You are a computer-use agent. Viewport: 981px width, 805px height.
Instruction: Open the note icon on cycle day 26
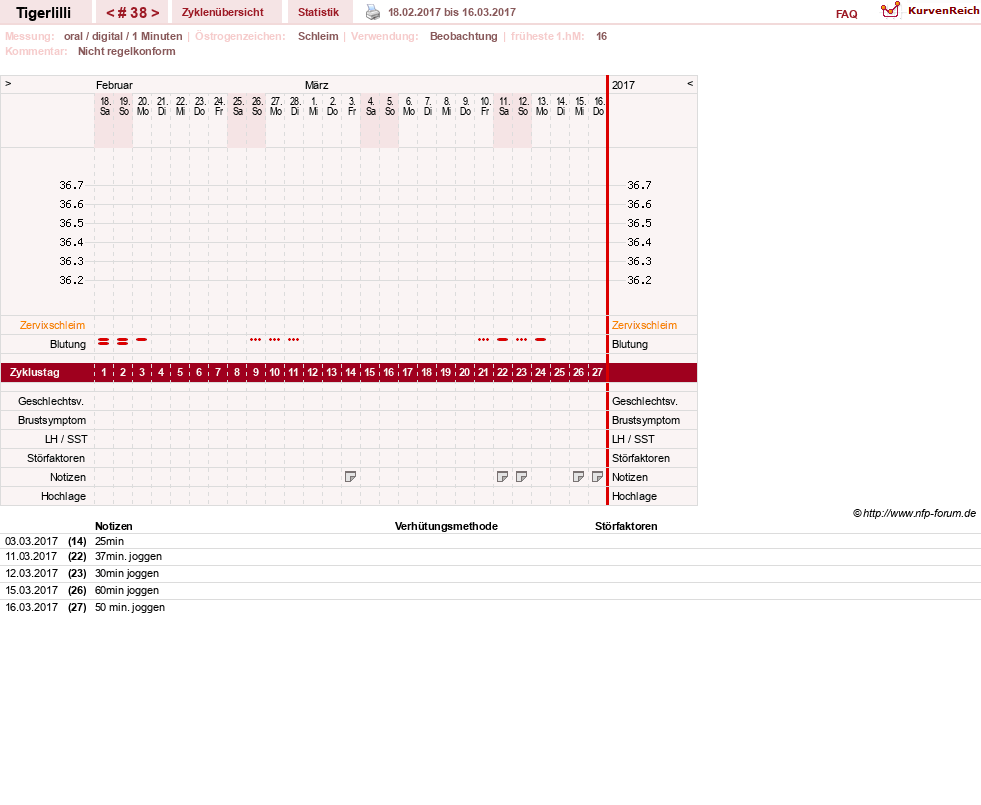point(579,477)
